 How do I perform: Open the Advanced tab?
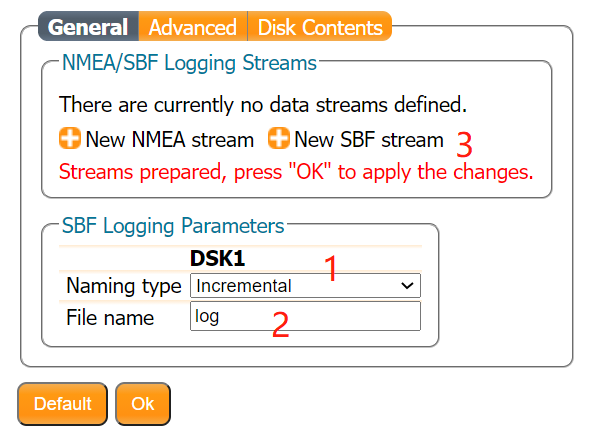coord(193,27)
